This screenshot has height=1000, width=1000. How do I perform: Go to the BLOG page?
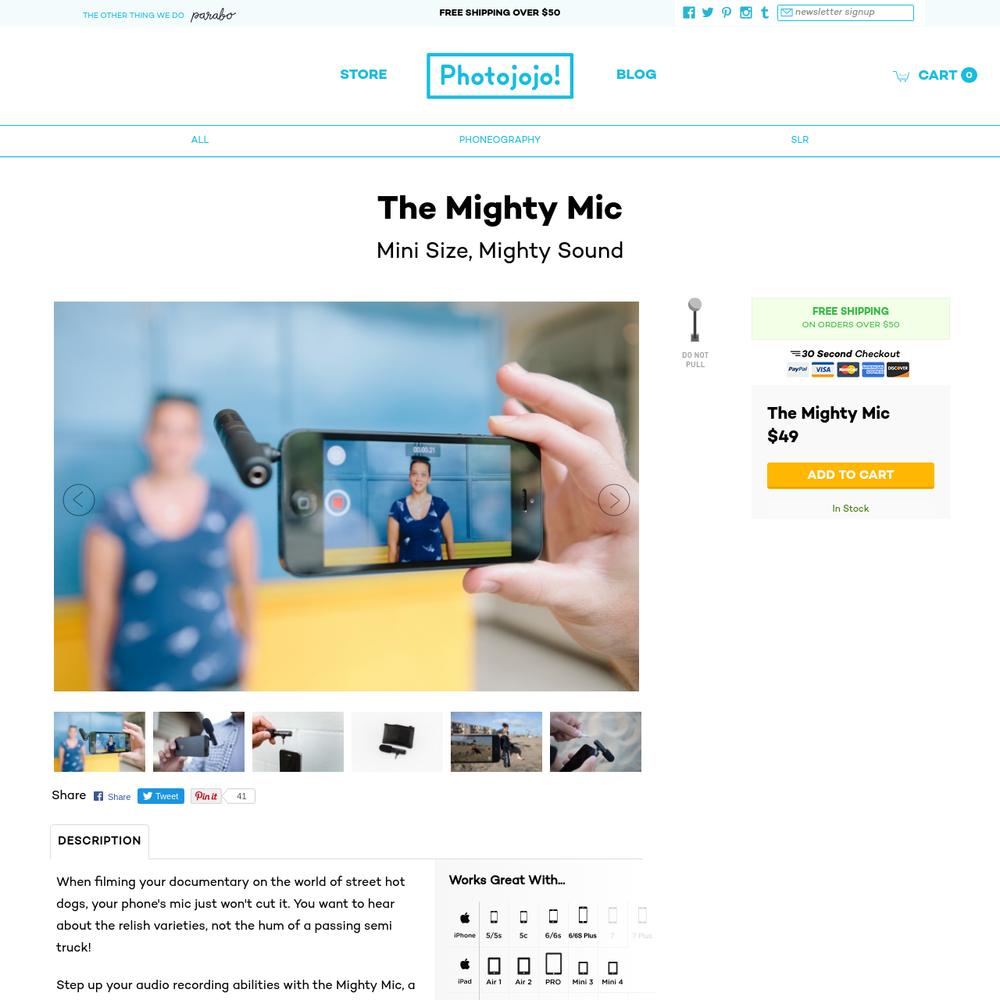(x=636, y=75)
